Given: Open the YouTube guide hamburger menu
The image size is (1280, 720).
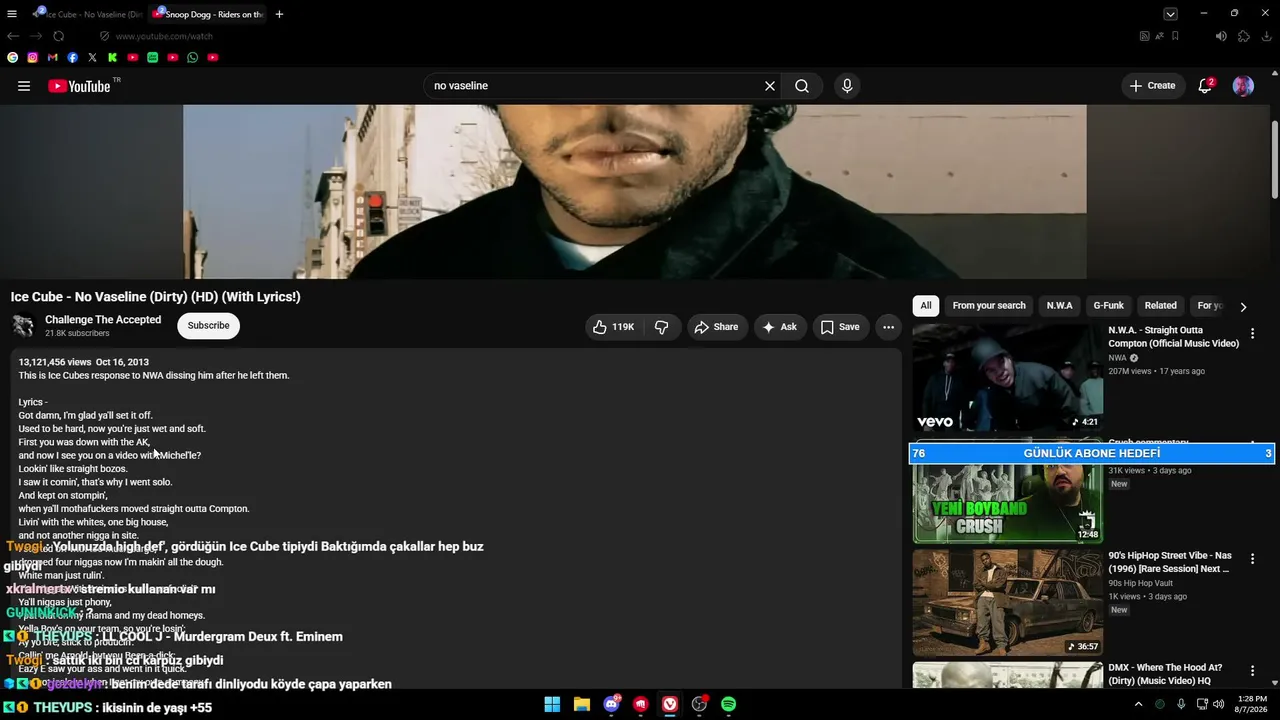Looking at the screenshot, I should 24,86.
